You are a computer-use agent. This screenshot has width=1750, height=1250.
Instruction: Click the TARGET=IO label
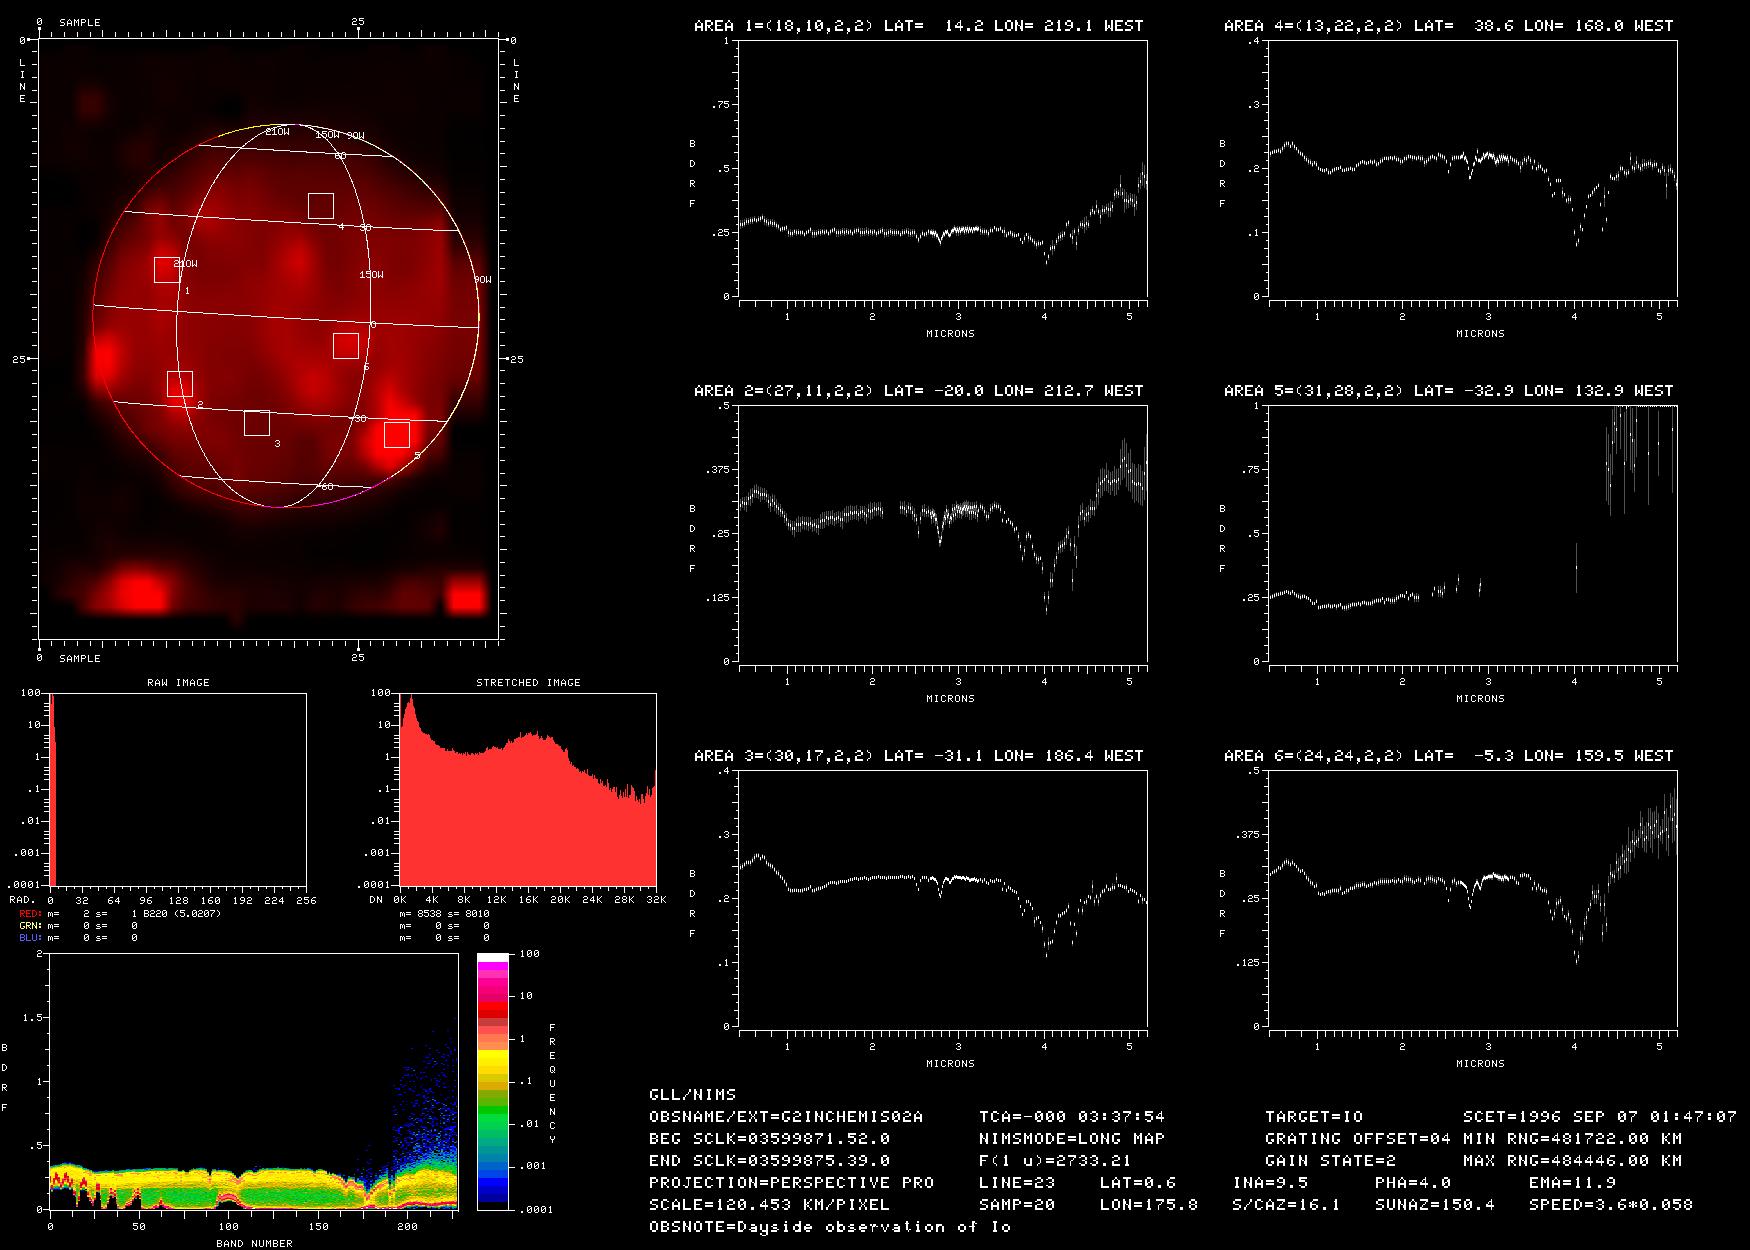1313,1117
